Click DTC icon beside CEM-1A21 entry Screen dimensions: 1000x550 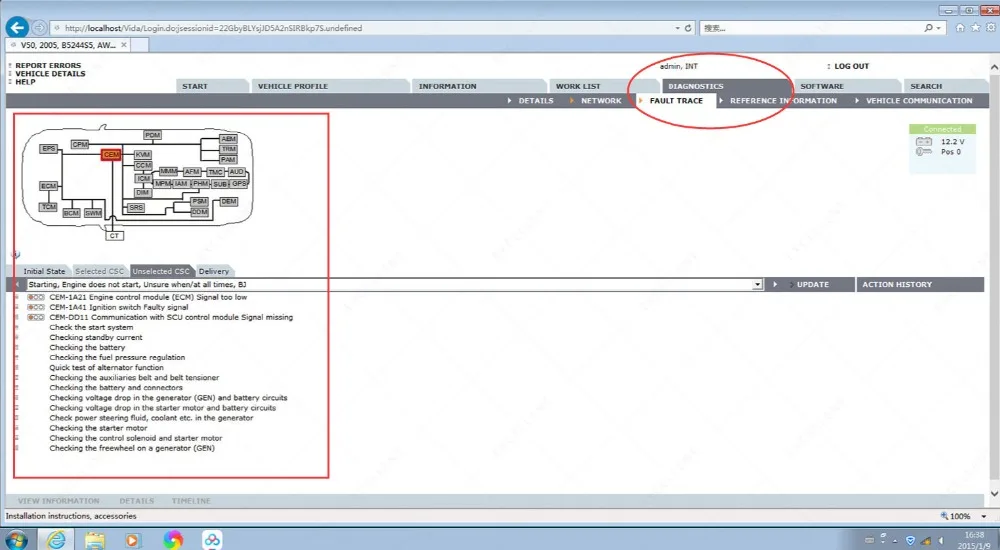[x=36, y=297]
